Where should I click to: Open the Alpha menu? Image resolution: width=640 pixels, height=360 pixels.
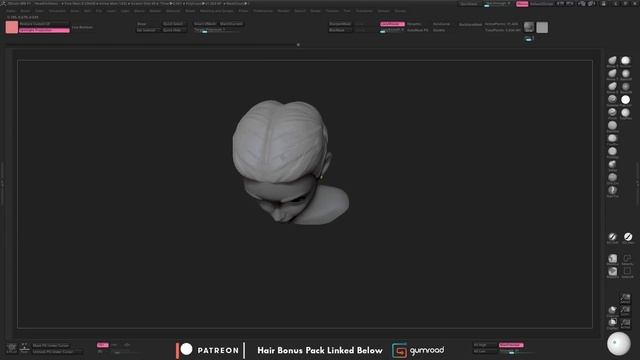[x=11, y=11]
